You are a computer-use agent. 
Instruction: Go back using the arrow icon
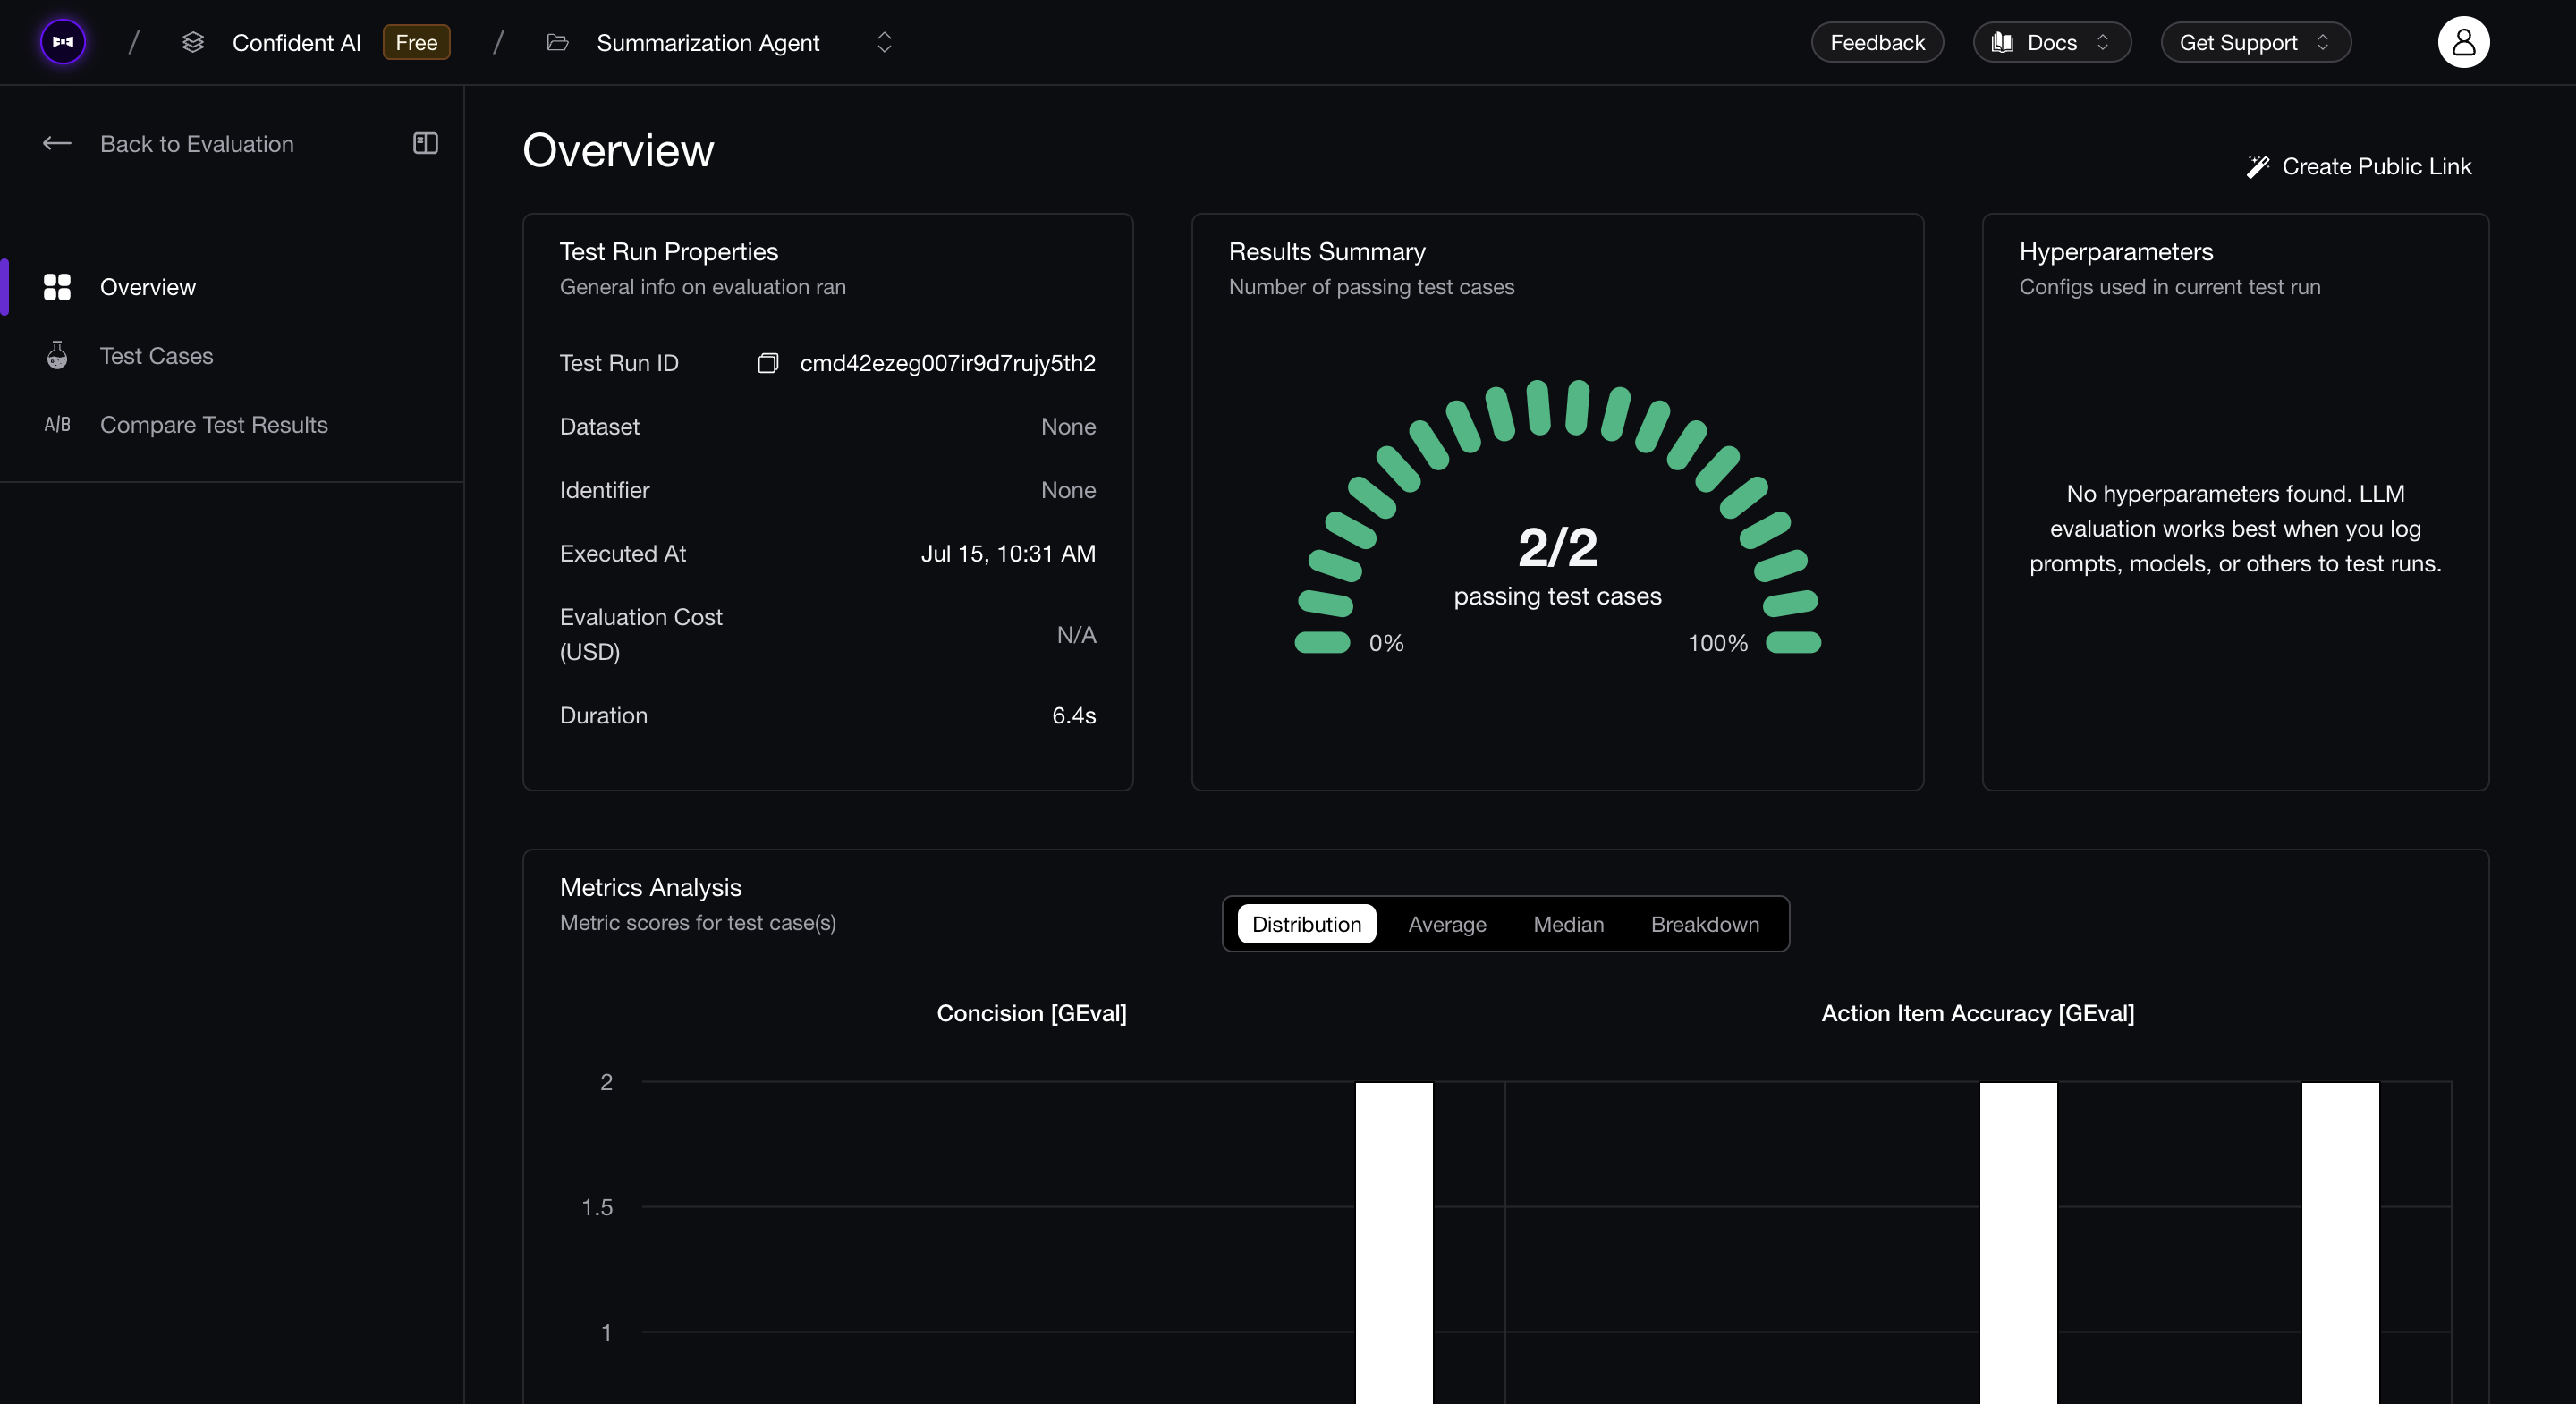point(57,144)
